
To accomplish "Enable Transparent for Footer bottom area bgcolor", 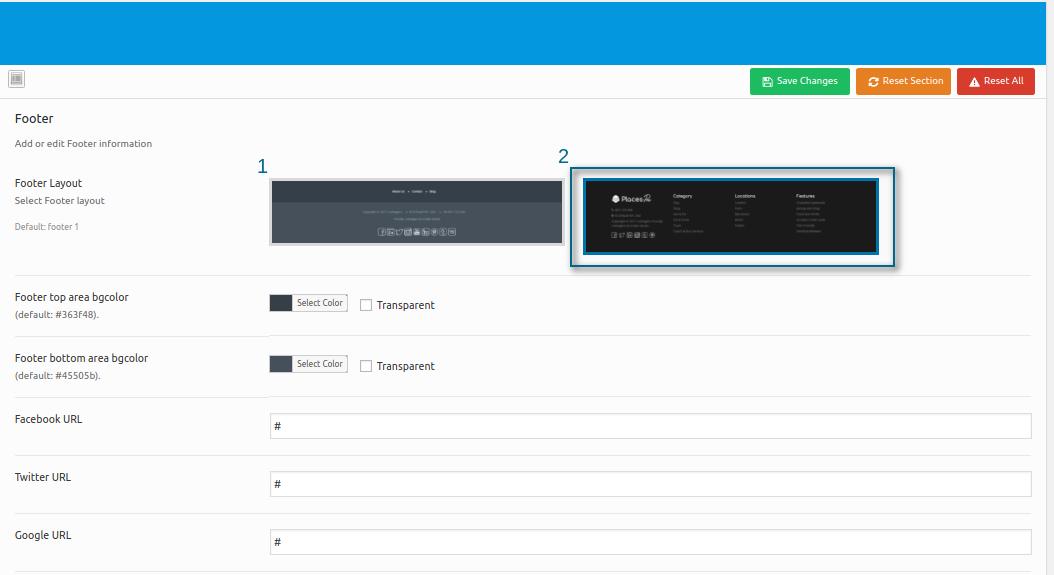I will click(366, 366).
